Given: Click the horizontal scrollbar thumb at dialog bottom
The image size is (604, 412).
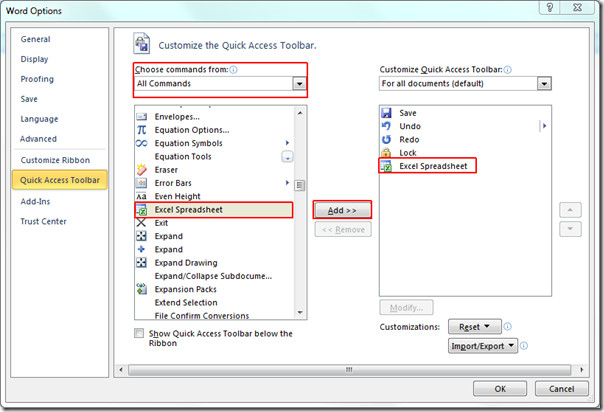Looking at the screenshot, I should pyautogui.click(x=349, y=370).
